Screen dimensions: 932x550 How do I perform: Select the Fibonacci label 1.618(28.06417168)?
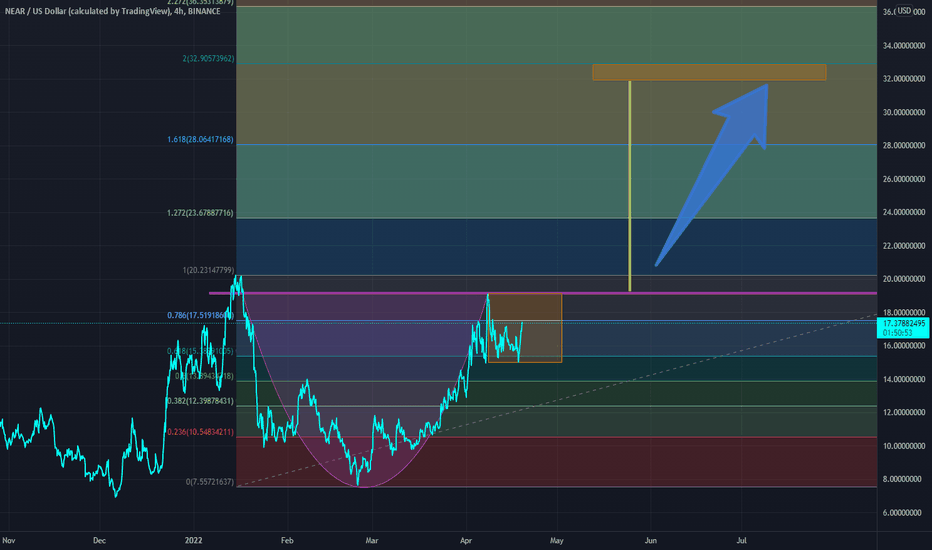click(200, 140)
